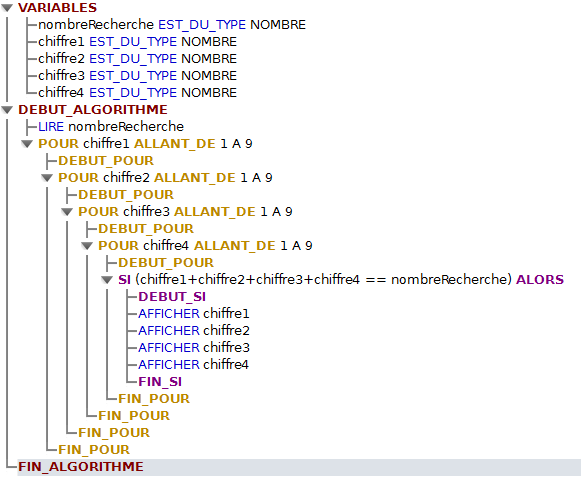The width and height of the screenshot is (581, 483).
Task: Select the SI sum equals nombreRecherche line
Action: (341, 280)
